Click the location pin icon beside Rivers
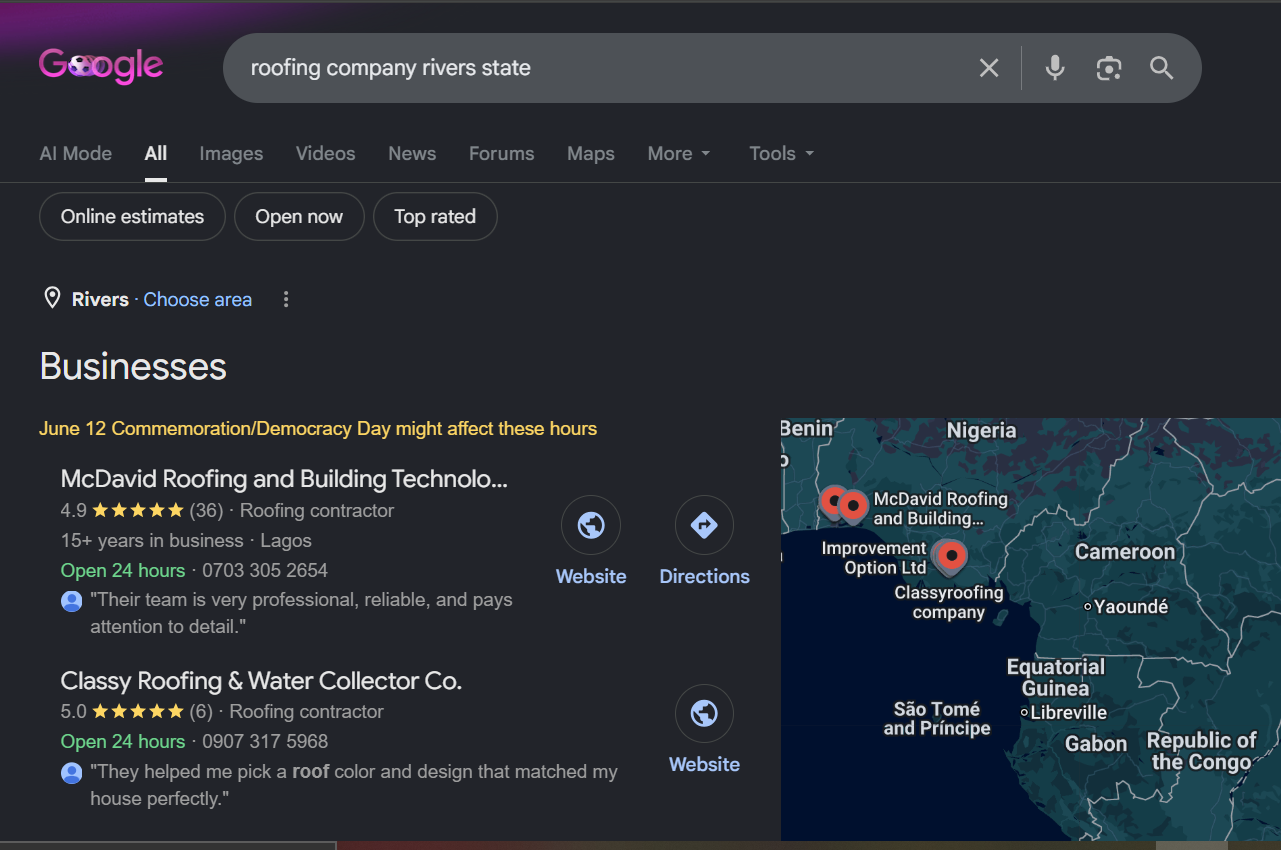1281x850 pixels. pyautogui.click(x=52, y=298)
